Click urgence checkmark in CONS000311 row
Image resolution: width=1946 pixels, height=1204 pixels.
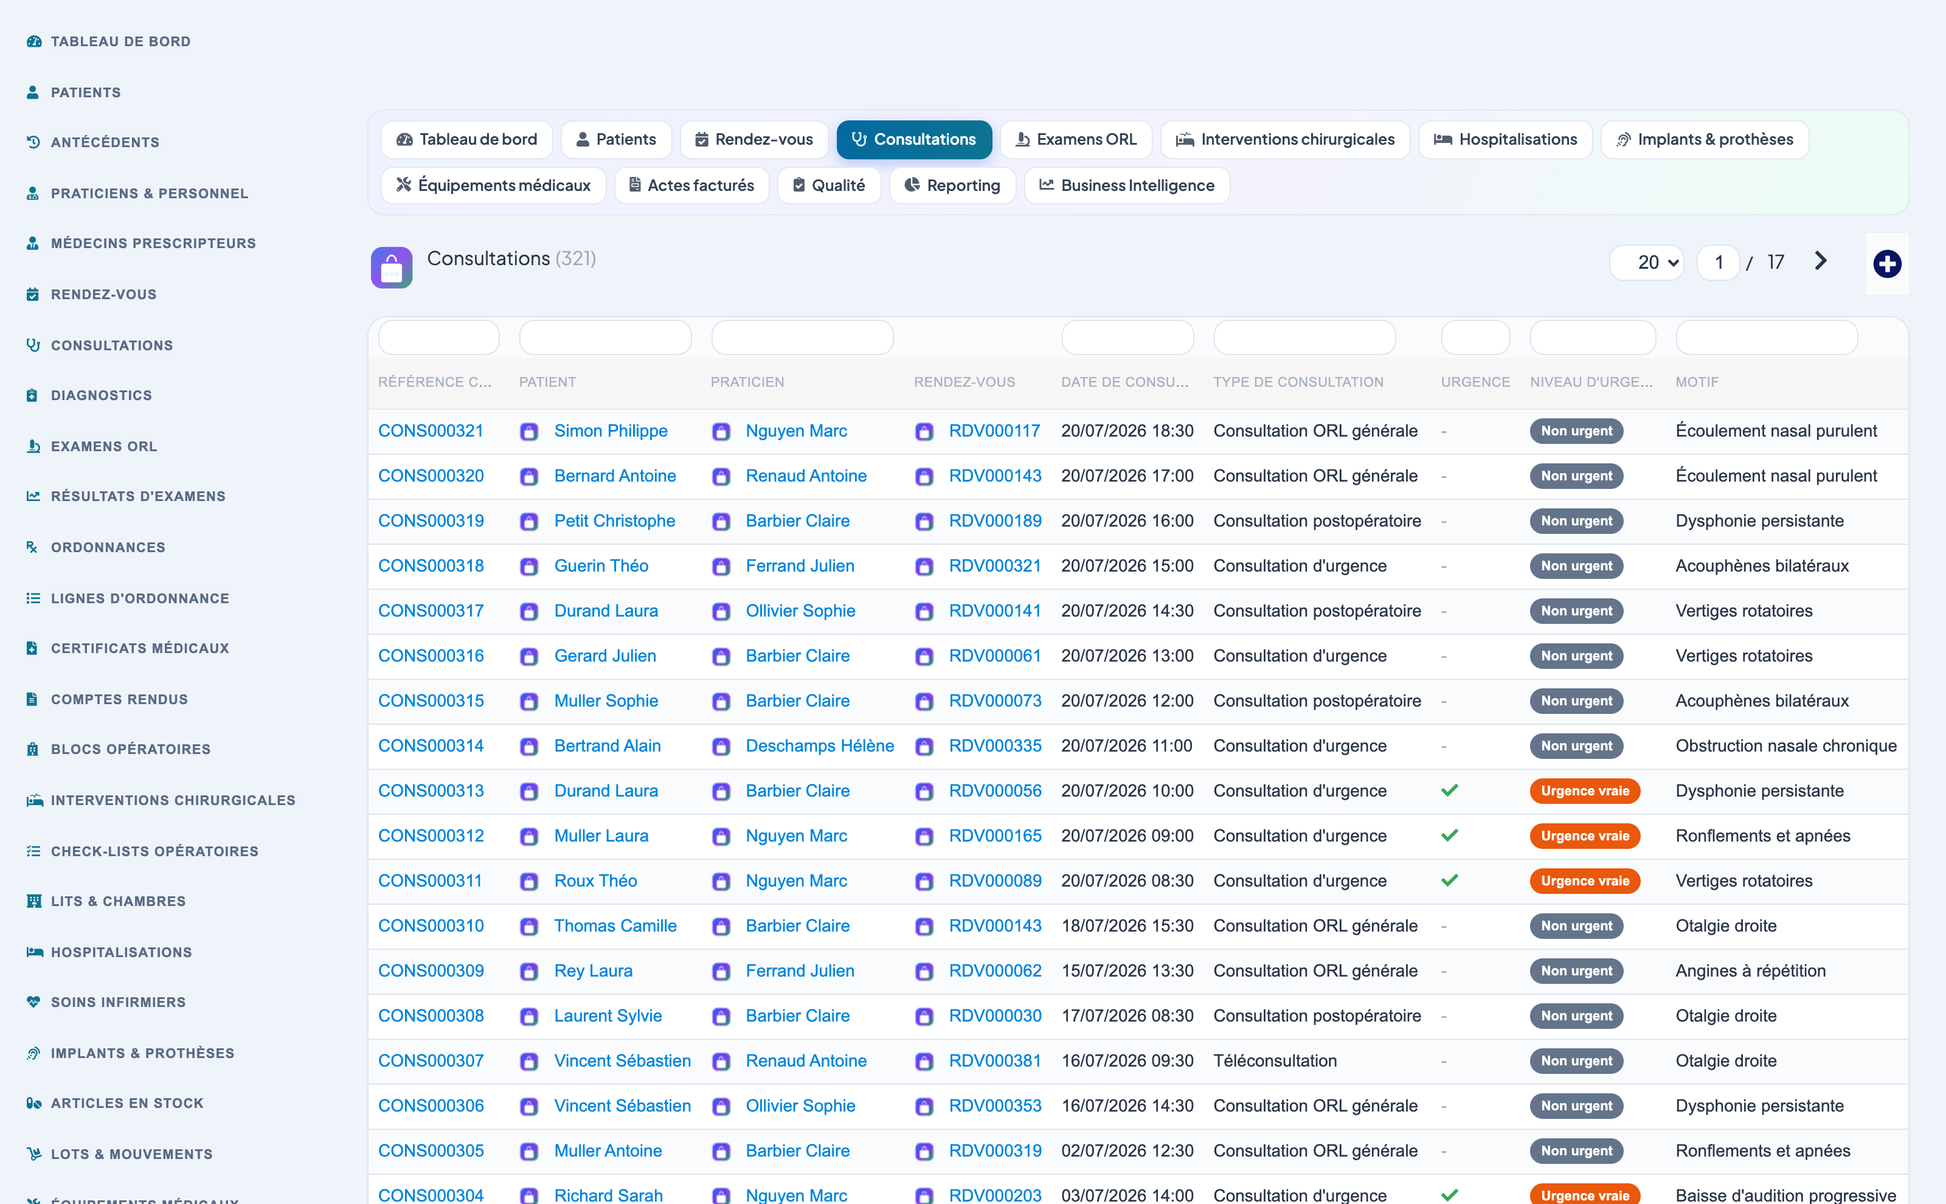1450,880
